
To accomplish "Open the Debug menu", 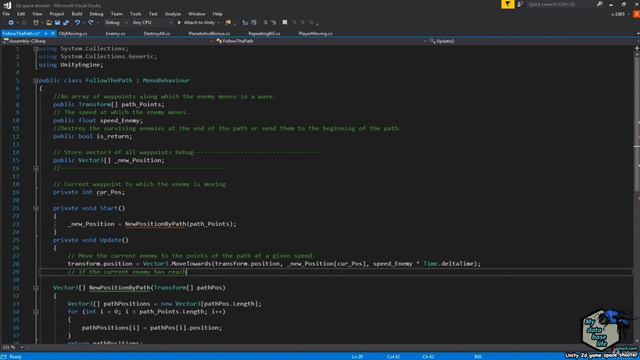I will (96, 14).
